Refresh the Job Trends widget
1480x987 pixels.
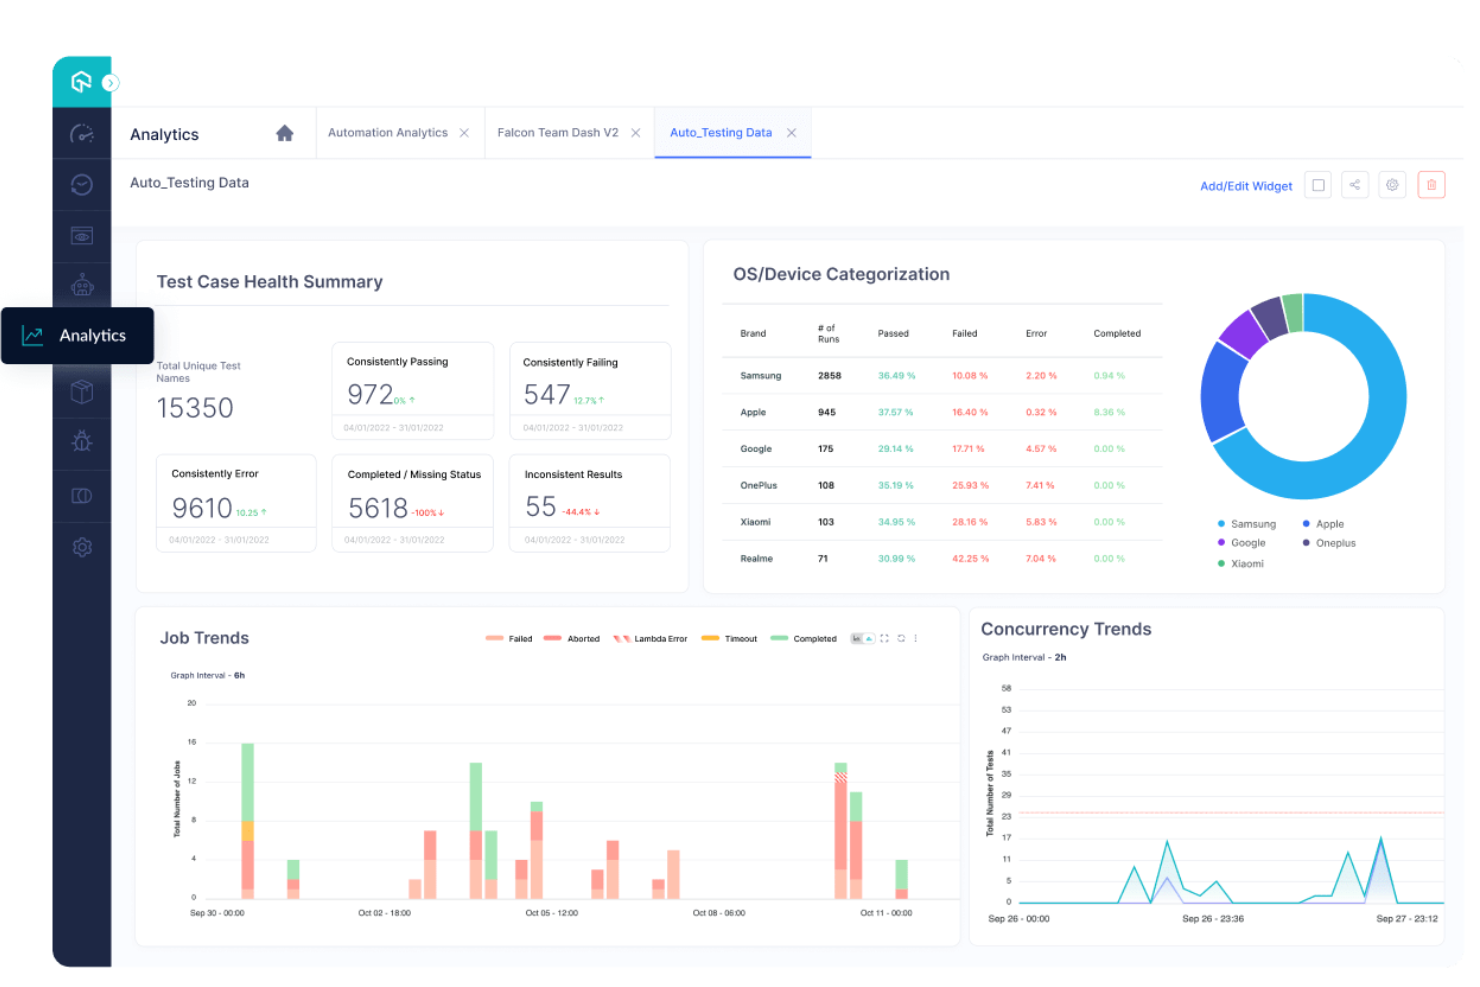[x=901, y=639]
